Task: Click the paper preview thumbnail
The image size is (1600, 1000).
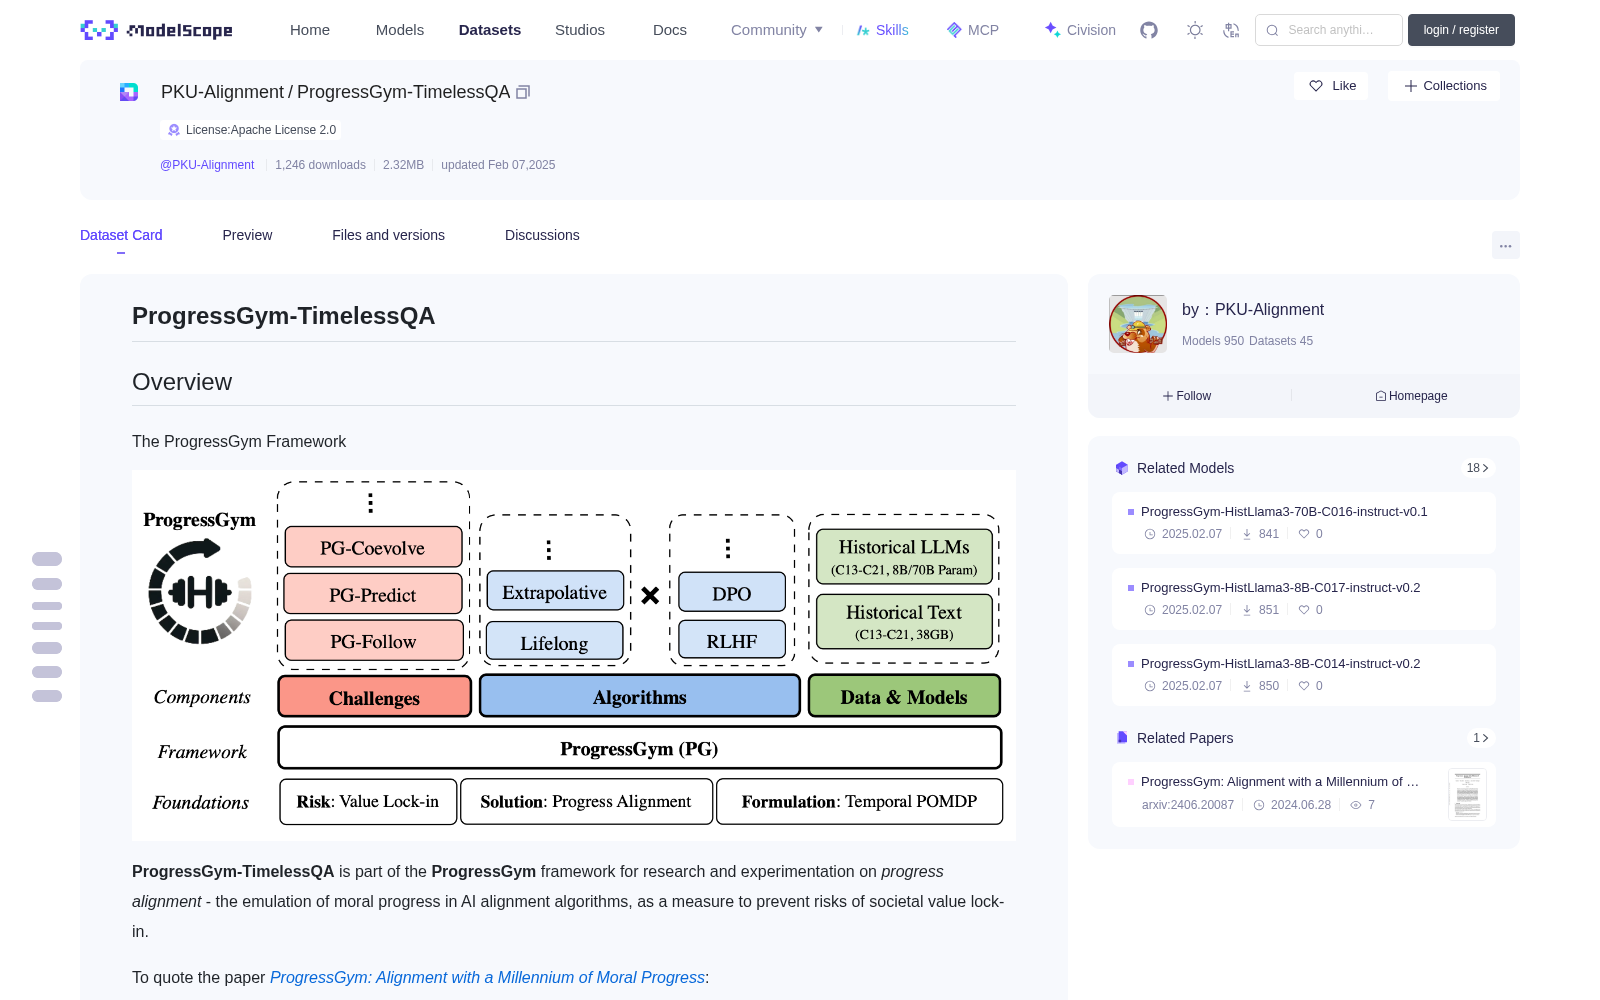Action: (x=1467, y=794)
